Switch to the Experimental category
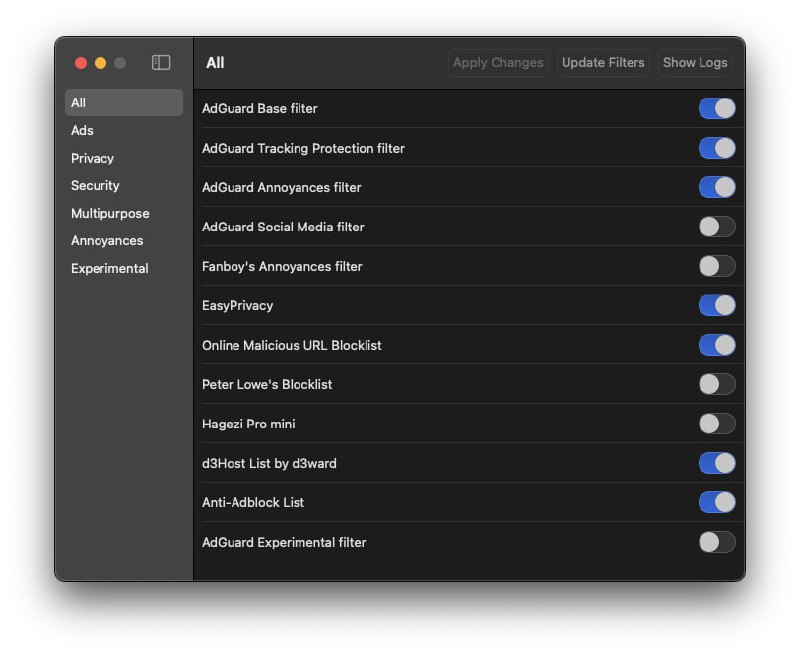The image size is (800, 654). tap(109, 268)
